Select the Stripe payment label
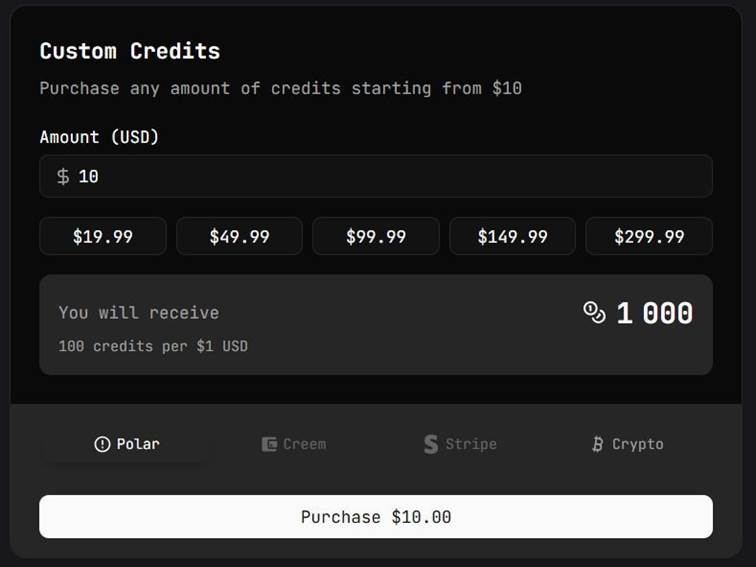 [x=470, y=444]
